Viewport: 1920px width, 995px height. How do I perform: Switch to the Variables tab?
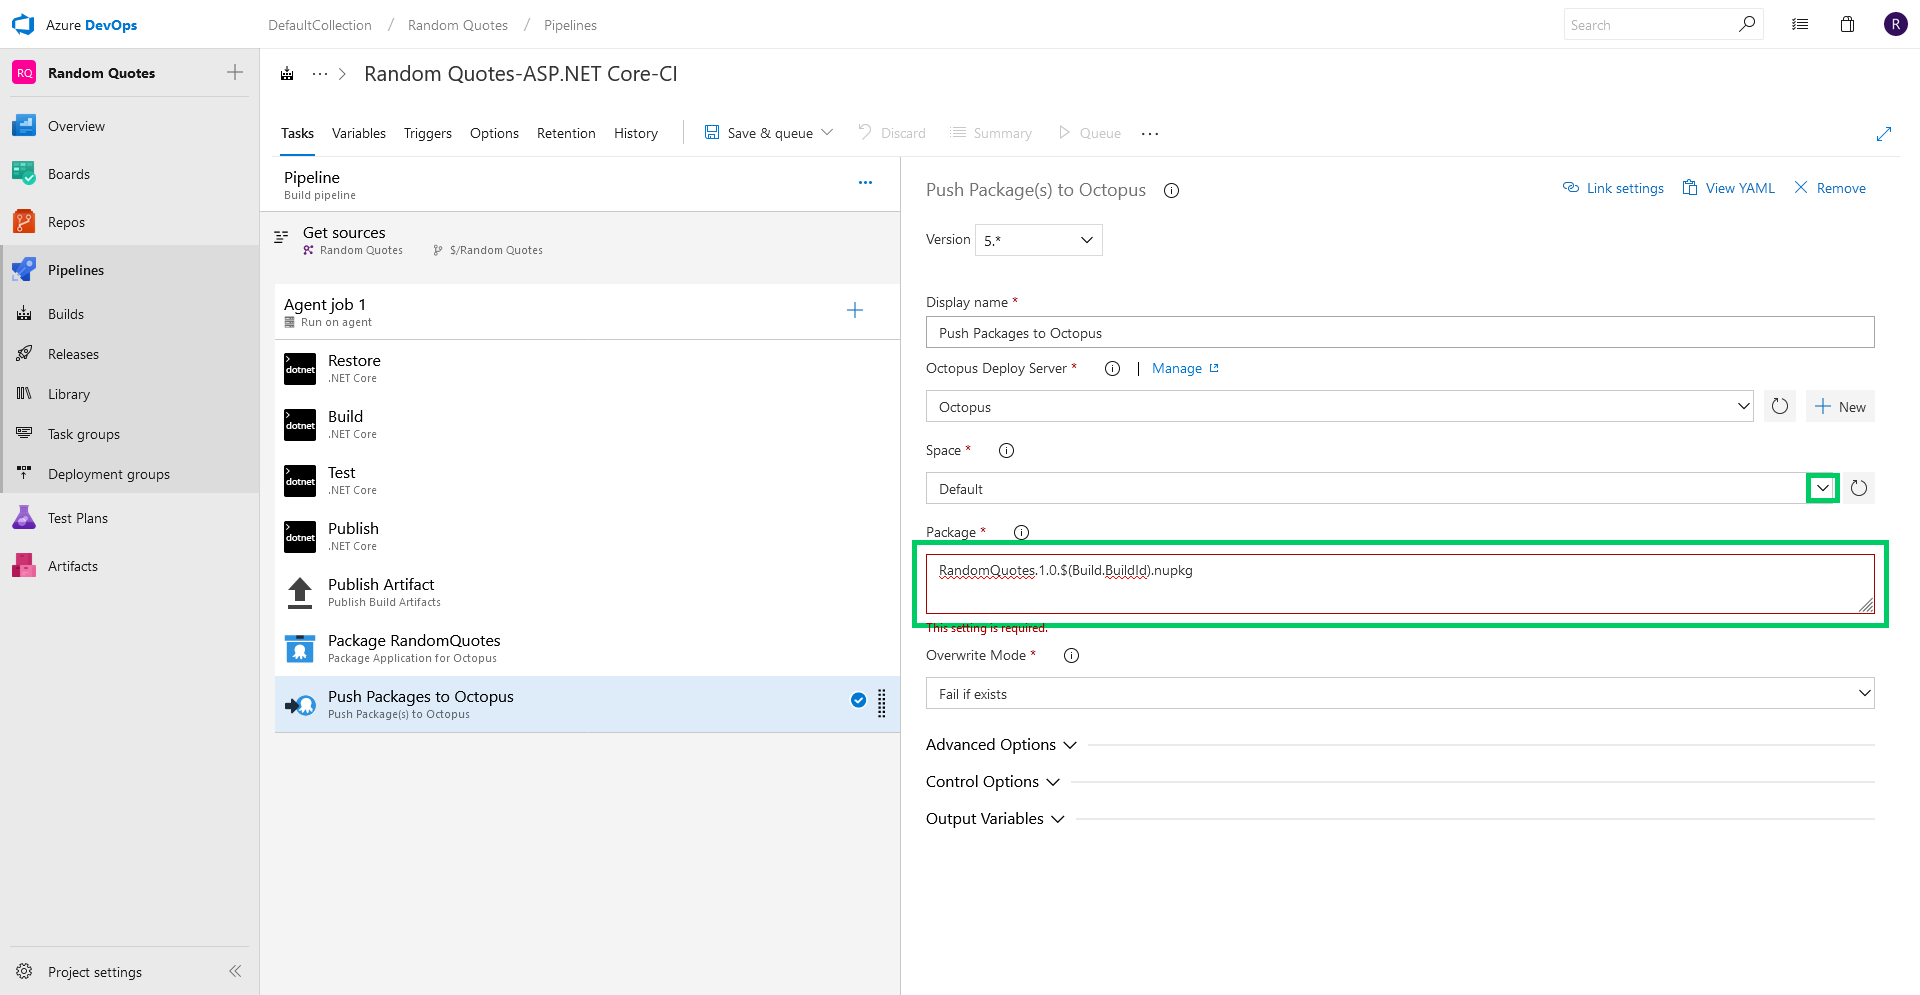359,133
